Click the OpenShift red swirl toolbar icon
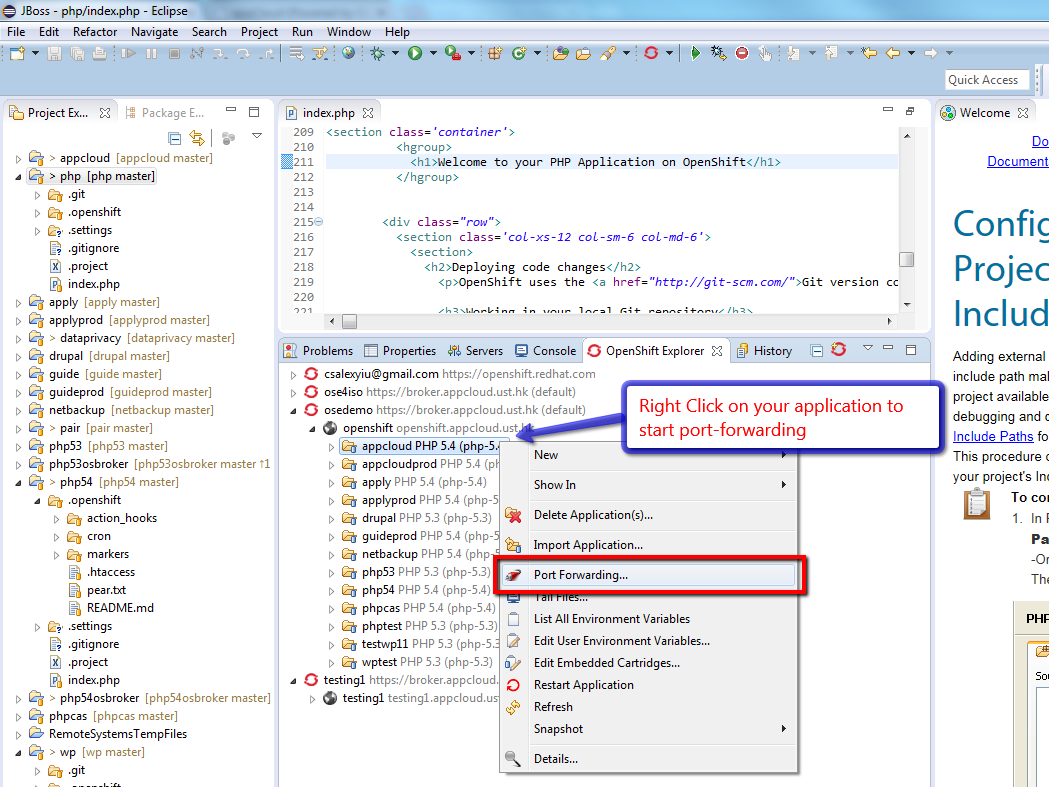 pos(651,53)
